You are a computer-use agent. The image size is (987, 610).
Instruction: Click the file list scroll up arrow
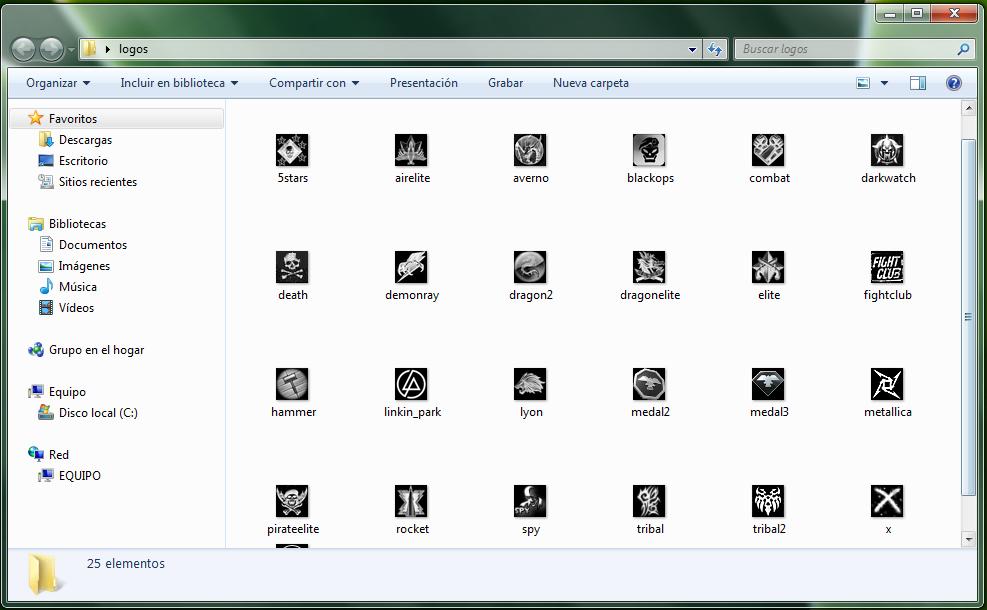pos(968,108)
